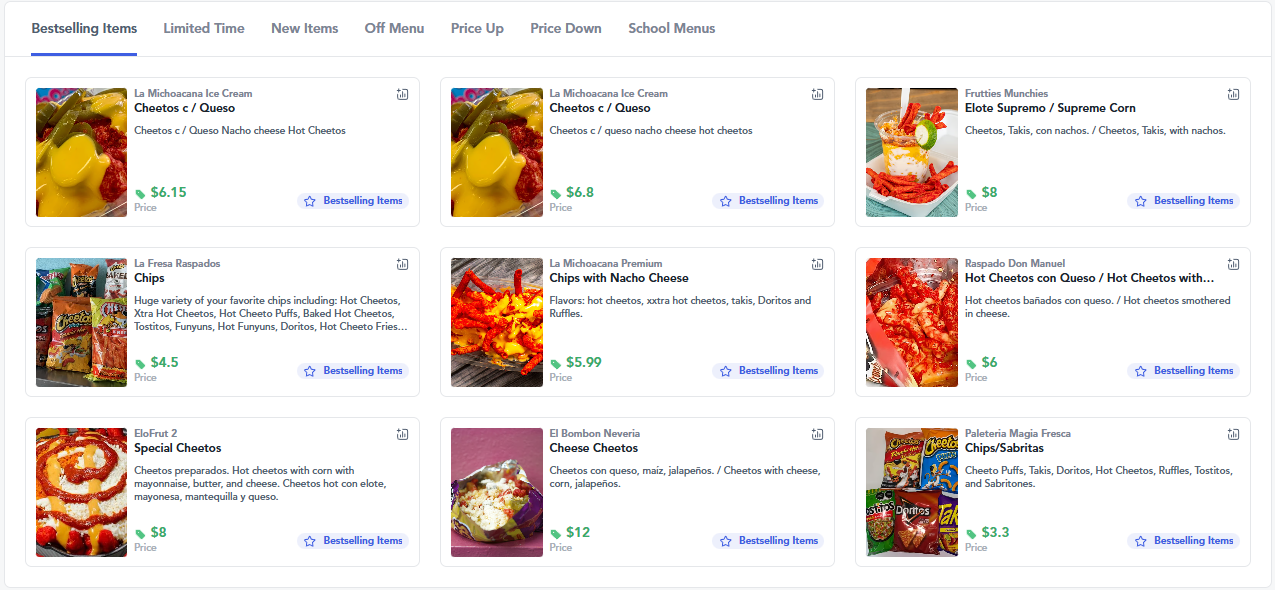The height and width of the screenshot is (590, 1275).
Task: Click chart icon on La Fresa Raspados Chips card
Action: [402, 264]
